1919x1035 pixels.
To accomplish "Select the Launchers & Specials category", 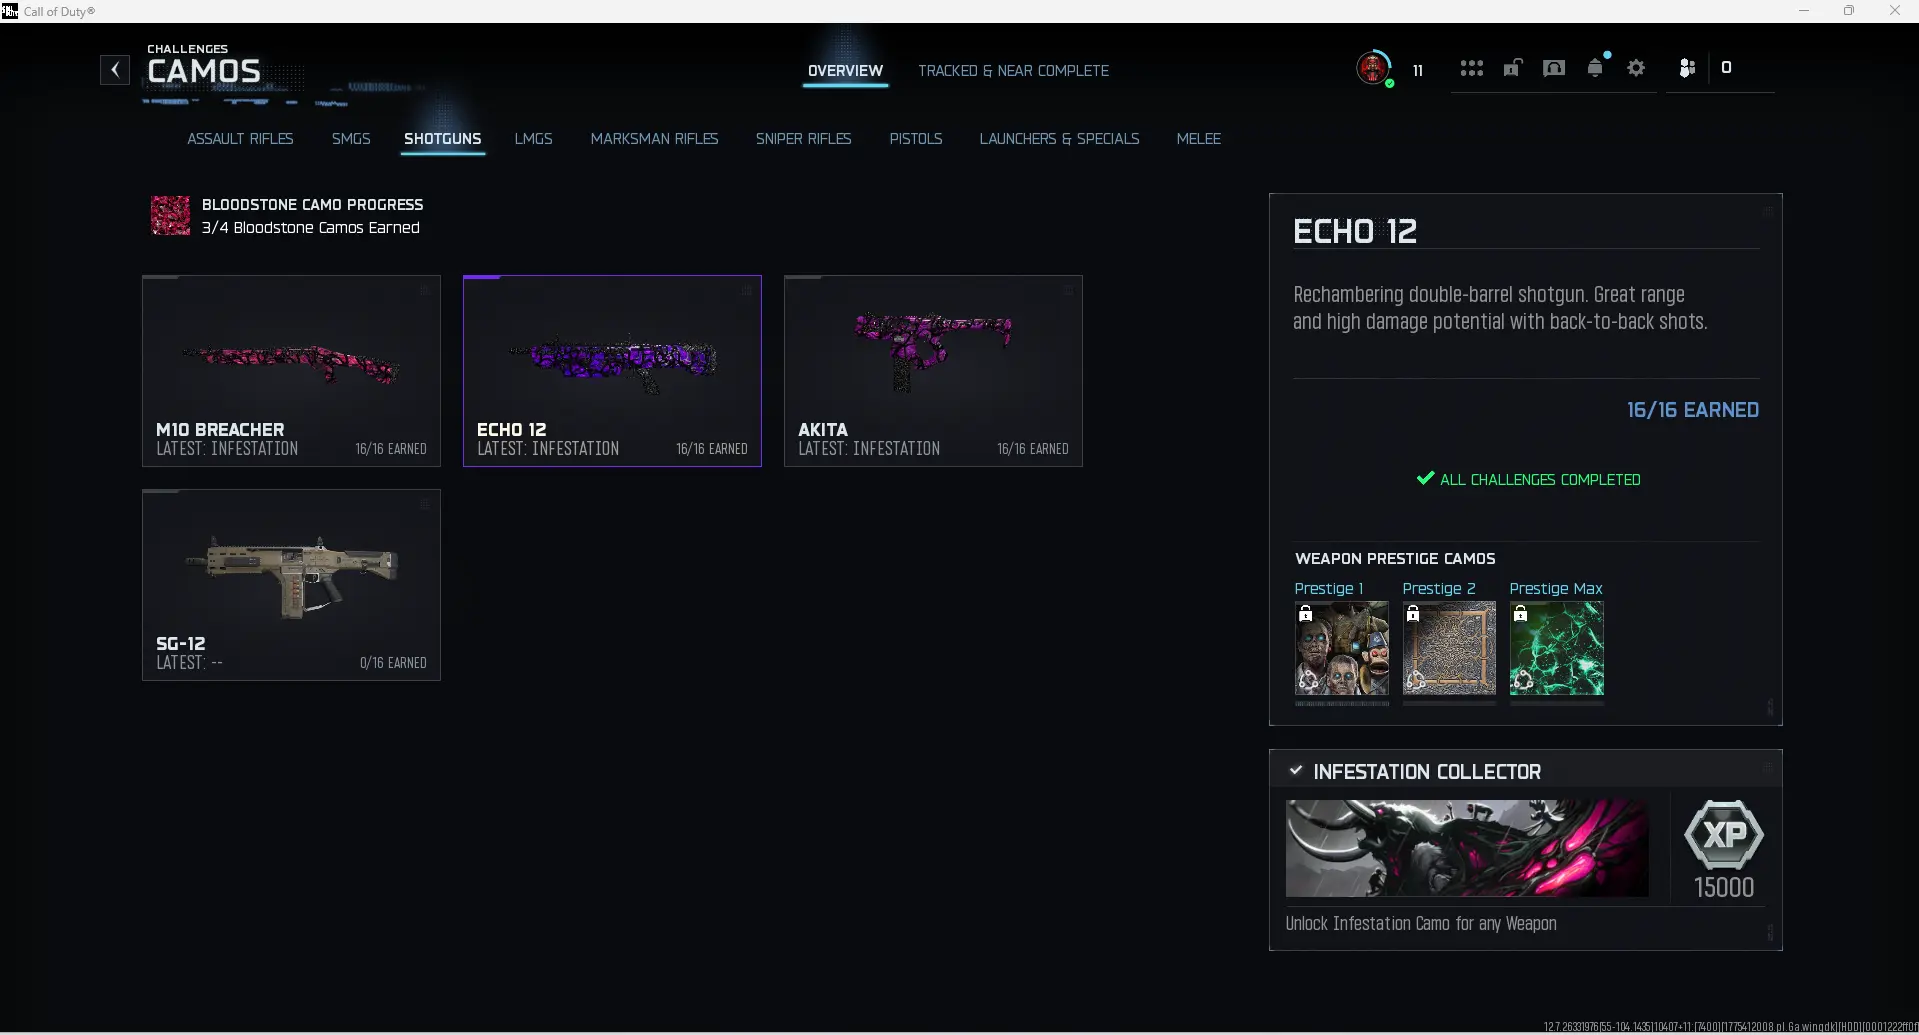I will pos(1059,139).
